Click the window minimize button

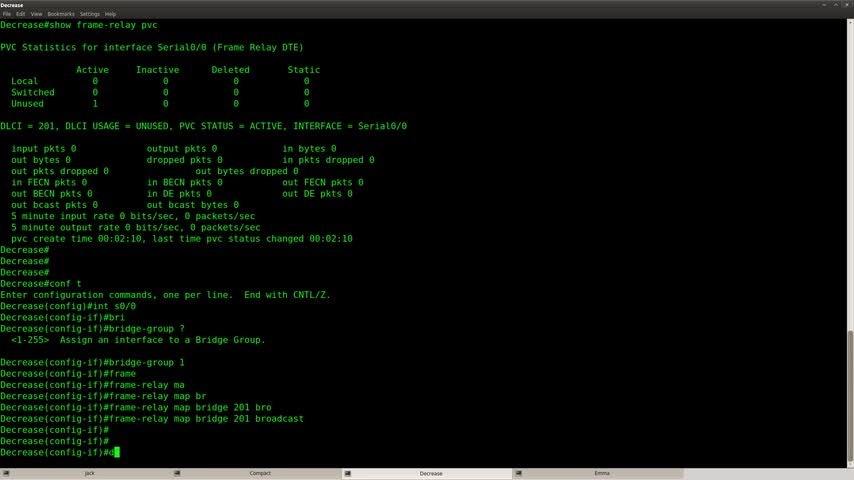tap(824, 5)
